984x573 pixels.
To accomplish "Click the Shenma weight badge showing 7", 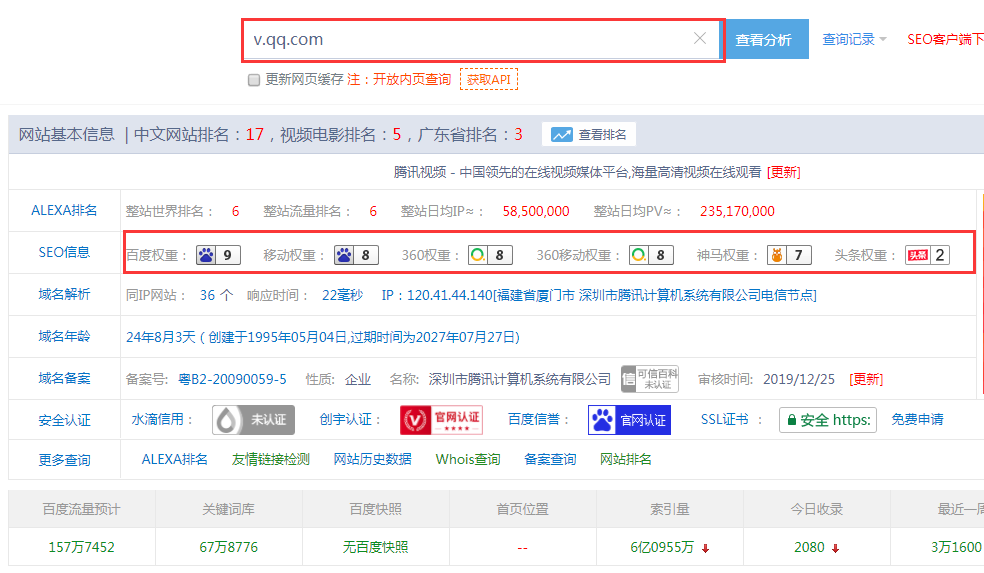I will pyautogui.click(x=788, y=255).
